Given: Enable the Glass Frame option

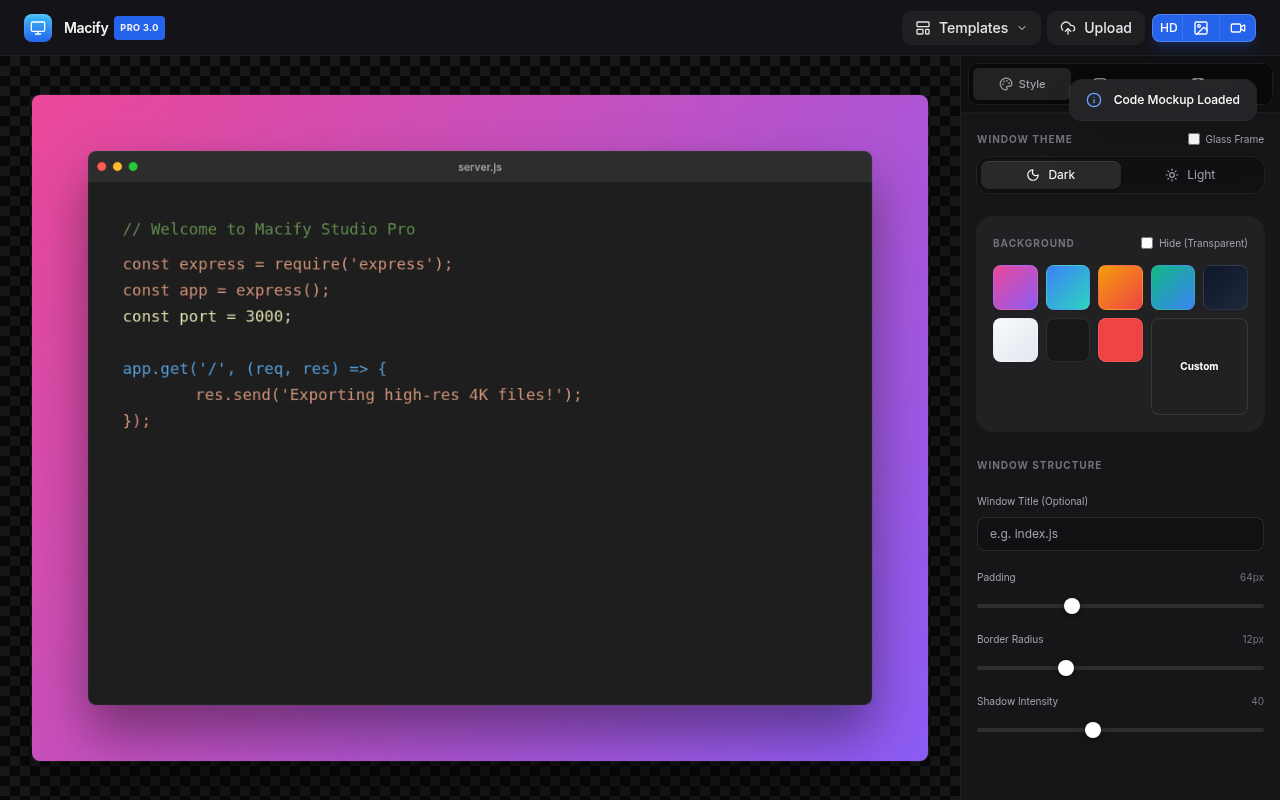Looking at the screenshot, I should (1193, 139).
